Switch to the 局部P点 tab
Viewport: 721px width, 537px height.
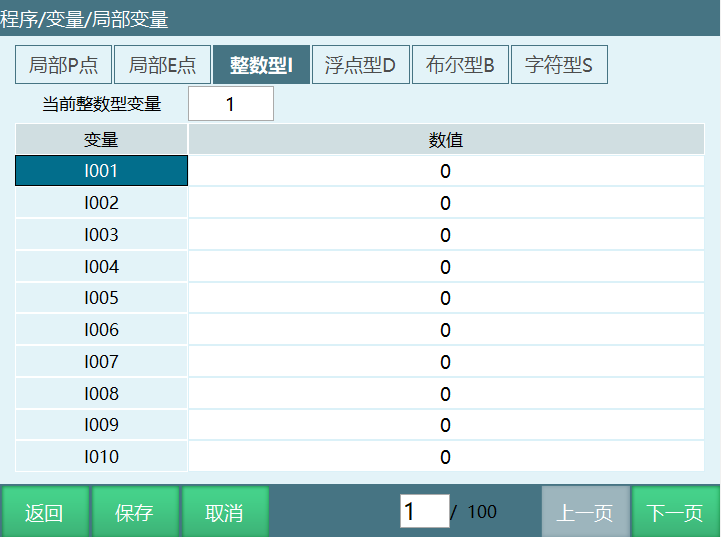[62, 66]
